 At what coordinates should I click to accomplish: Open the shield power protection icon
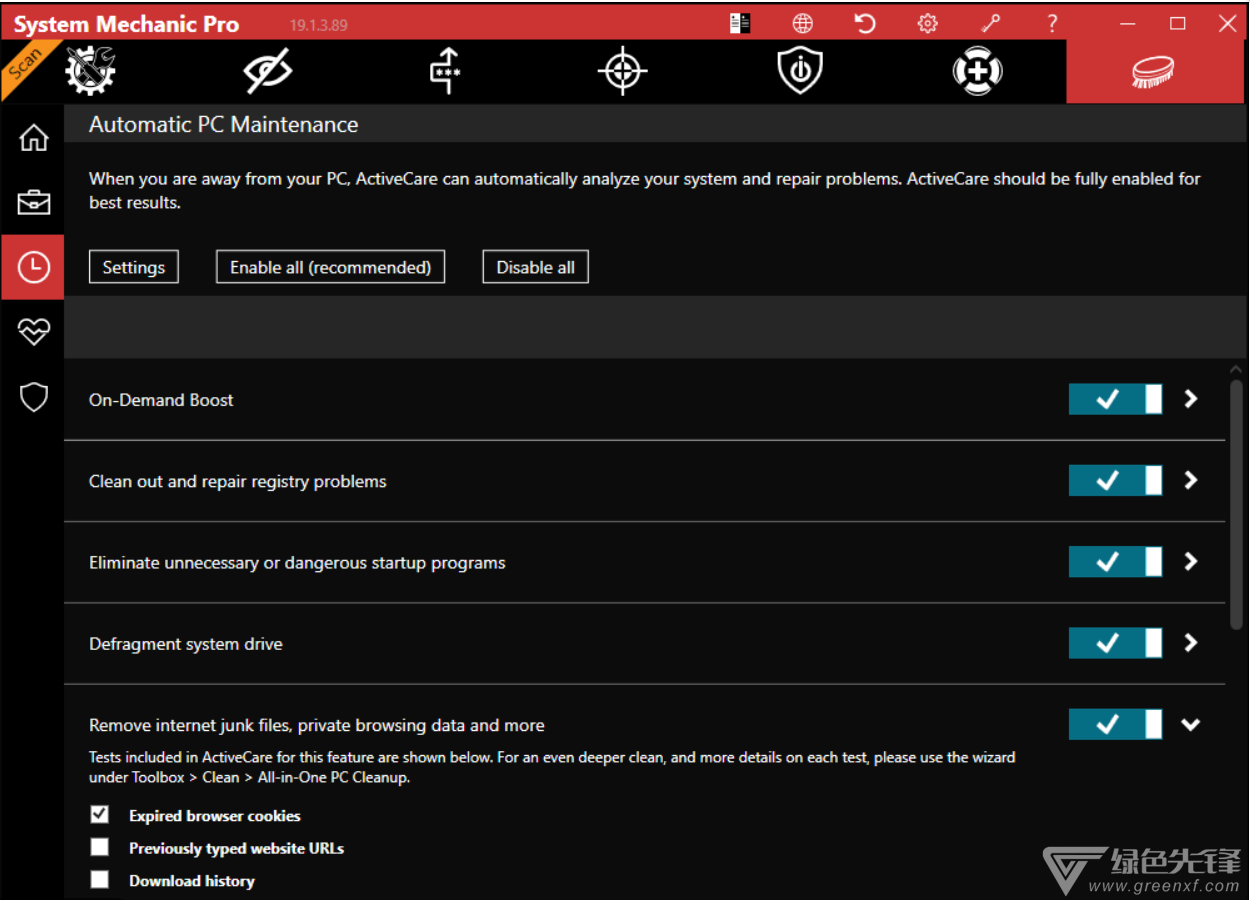coord(800,71)
